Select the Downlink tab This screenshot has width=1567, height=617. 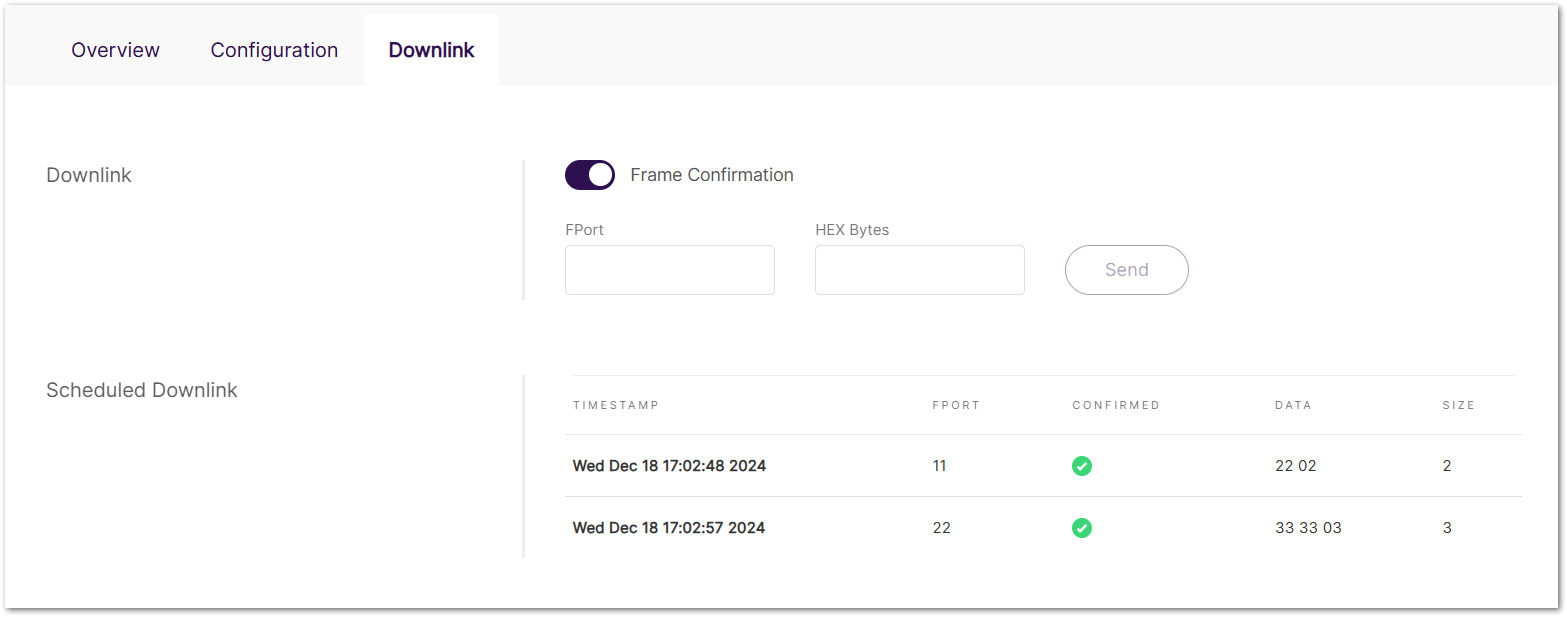pyautogui.click(x=431, y=50)
